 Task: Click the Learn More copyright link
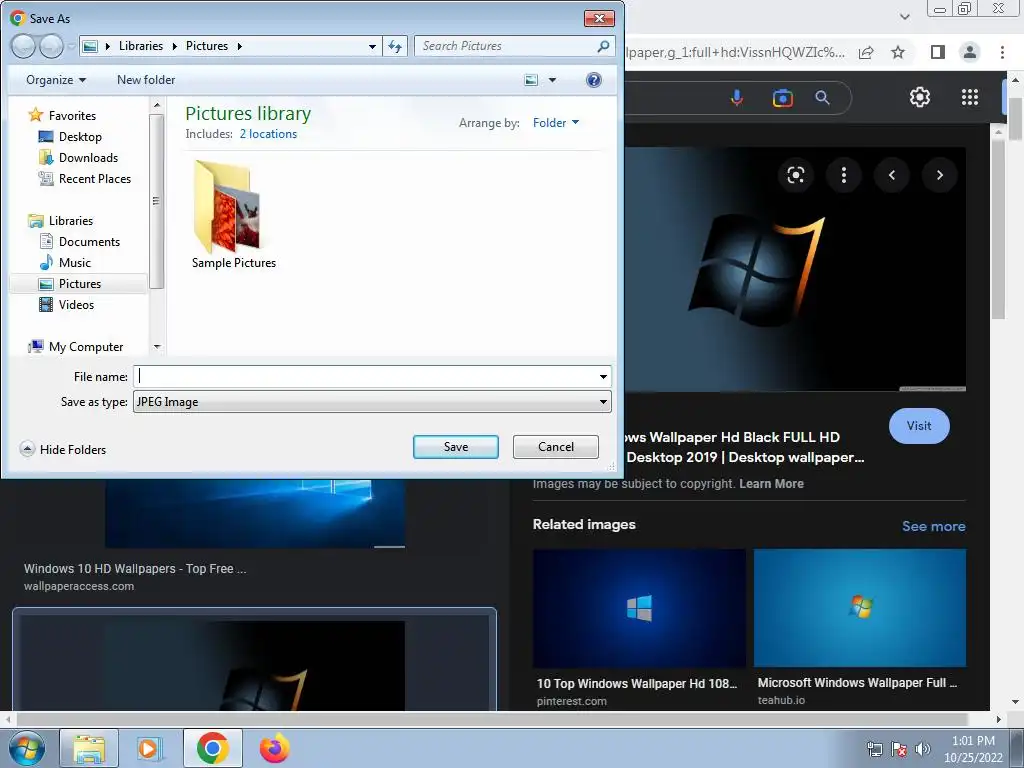tap(771, 484)
